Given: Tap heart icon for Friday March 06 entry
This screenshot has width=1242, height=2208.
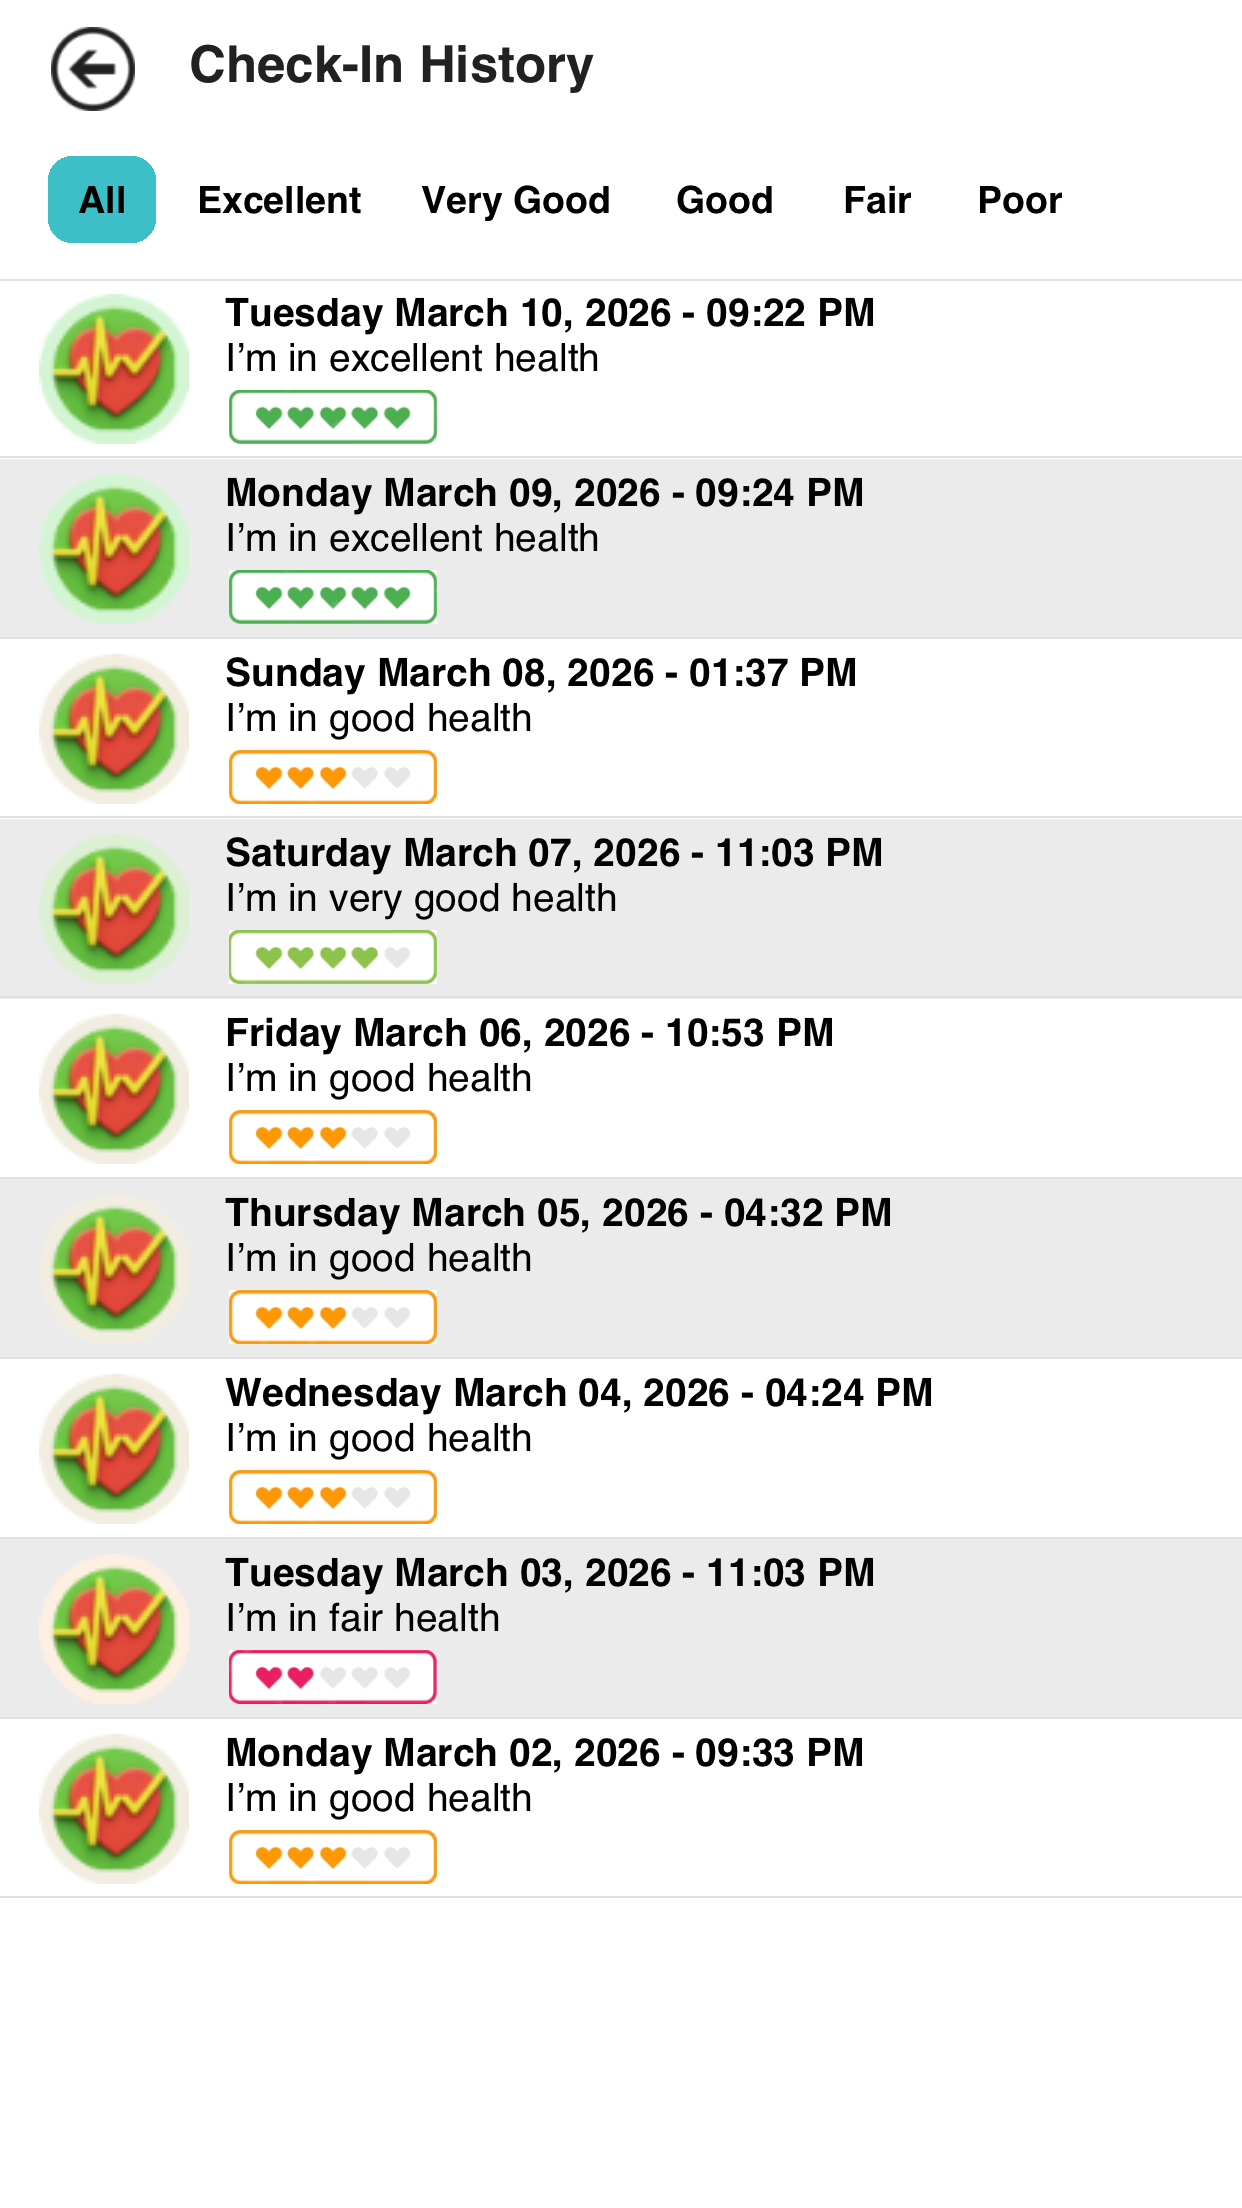Looking at the screenshot, I should [114, 1089].
